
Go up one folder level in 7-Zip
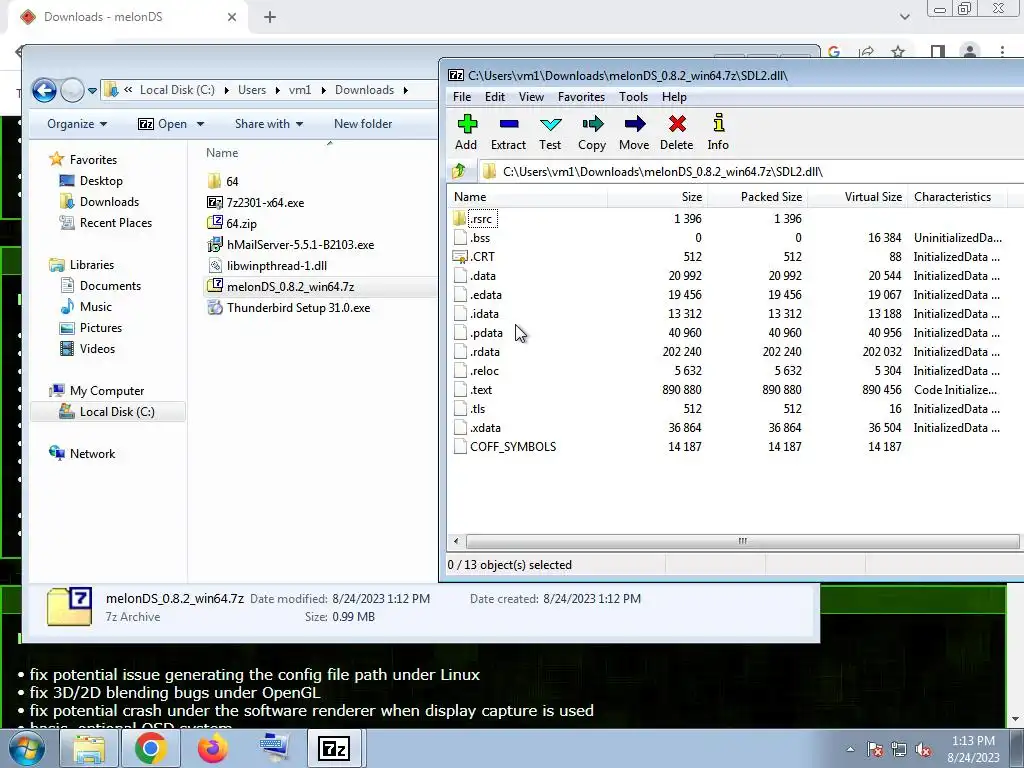(458, 171)
